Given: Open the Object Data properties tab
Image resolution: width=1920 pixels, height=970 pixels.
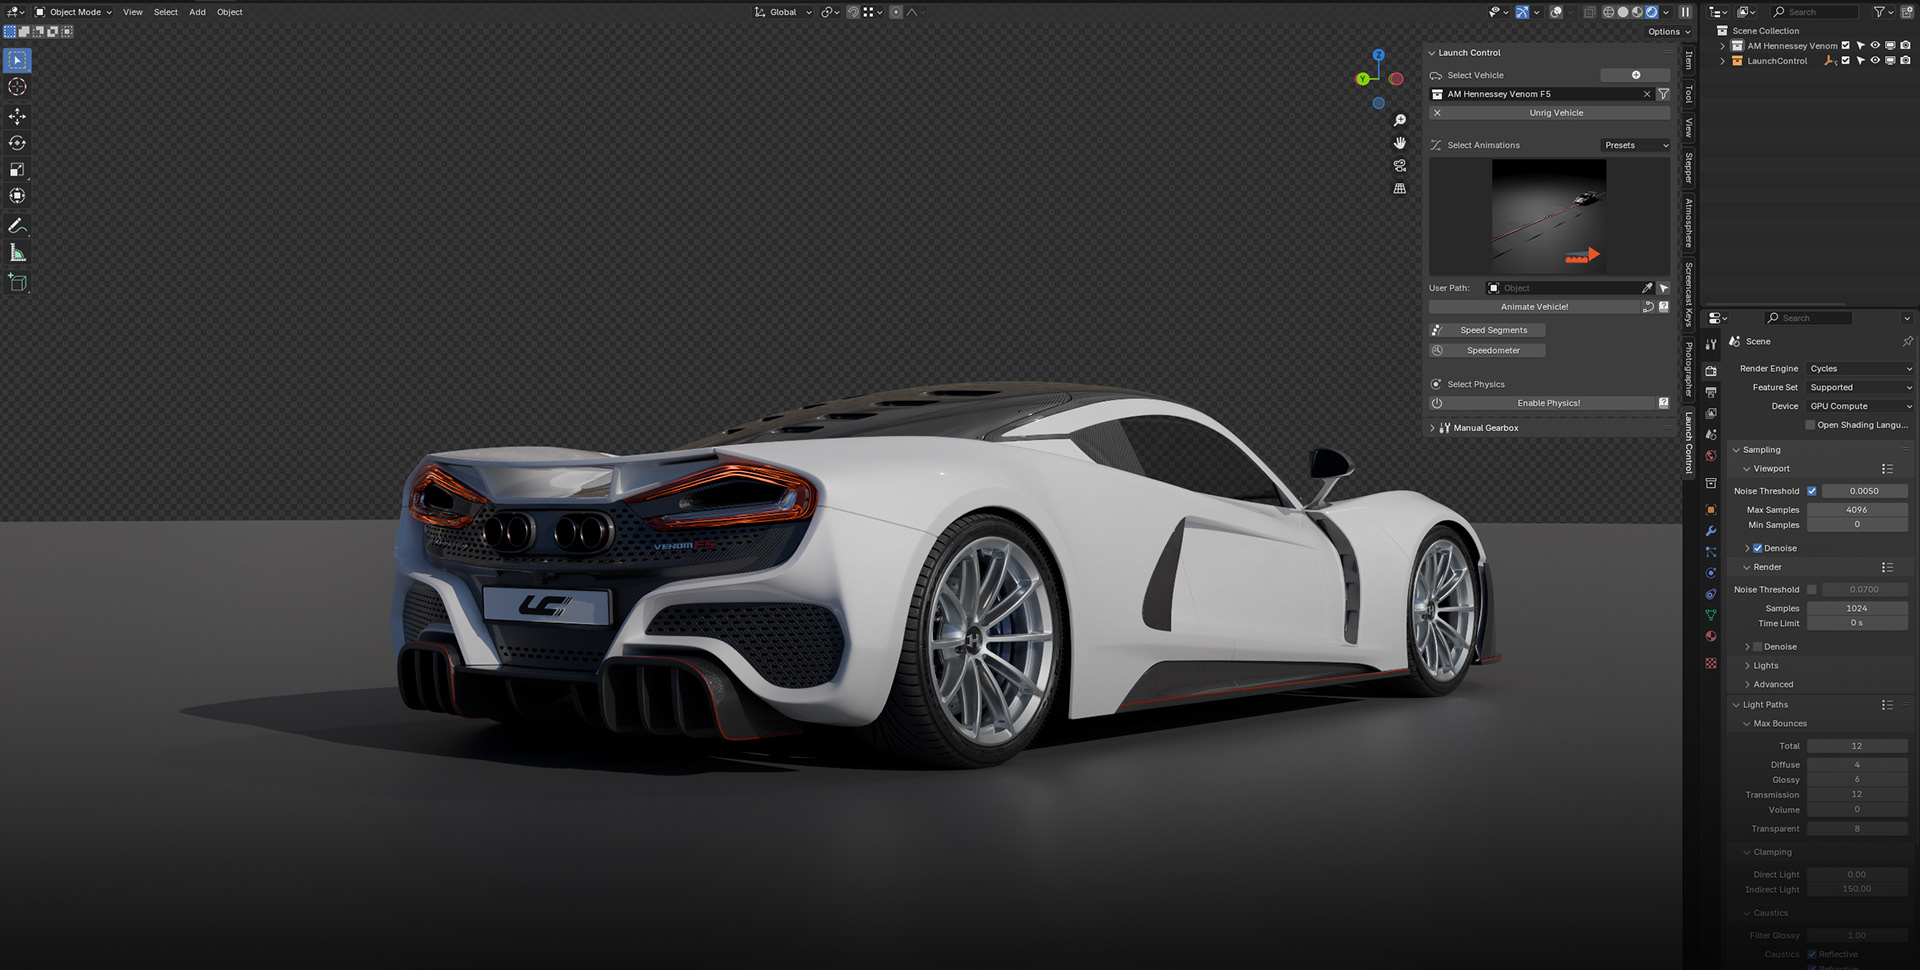Looking at the screenshot, I should [1711, 615].
